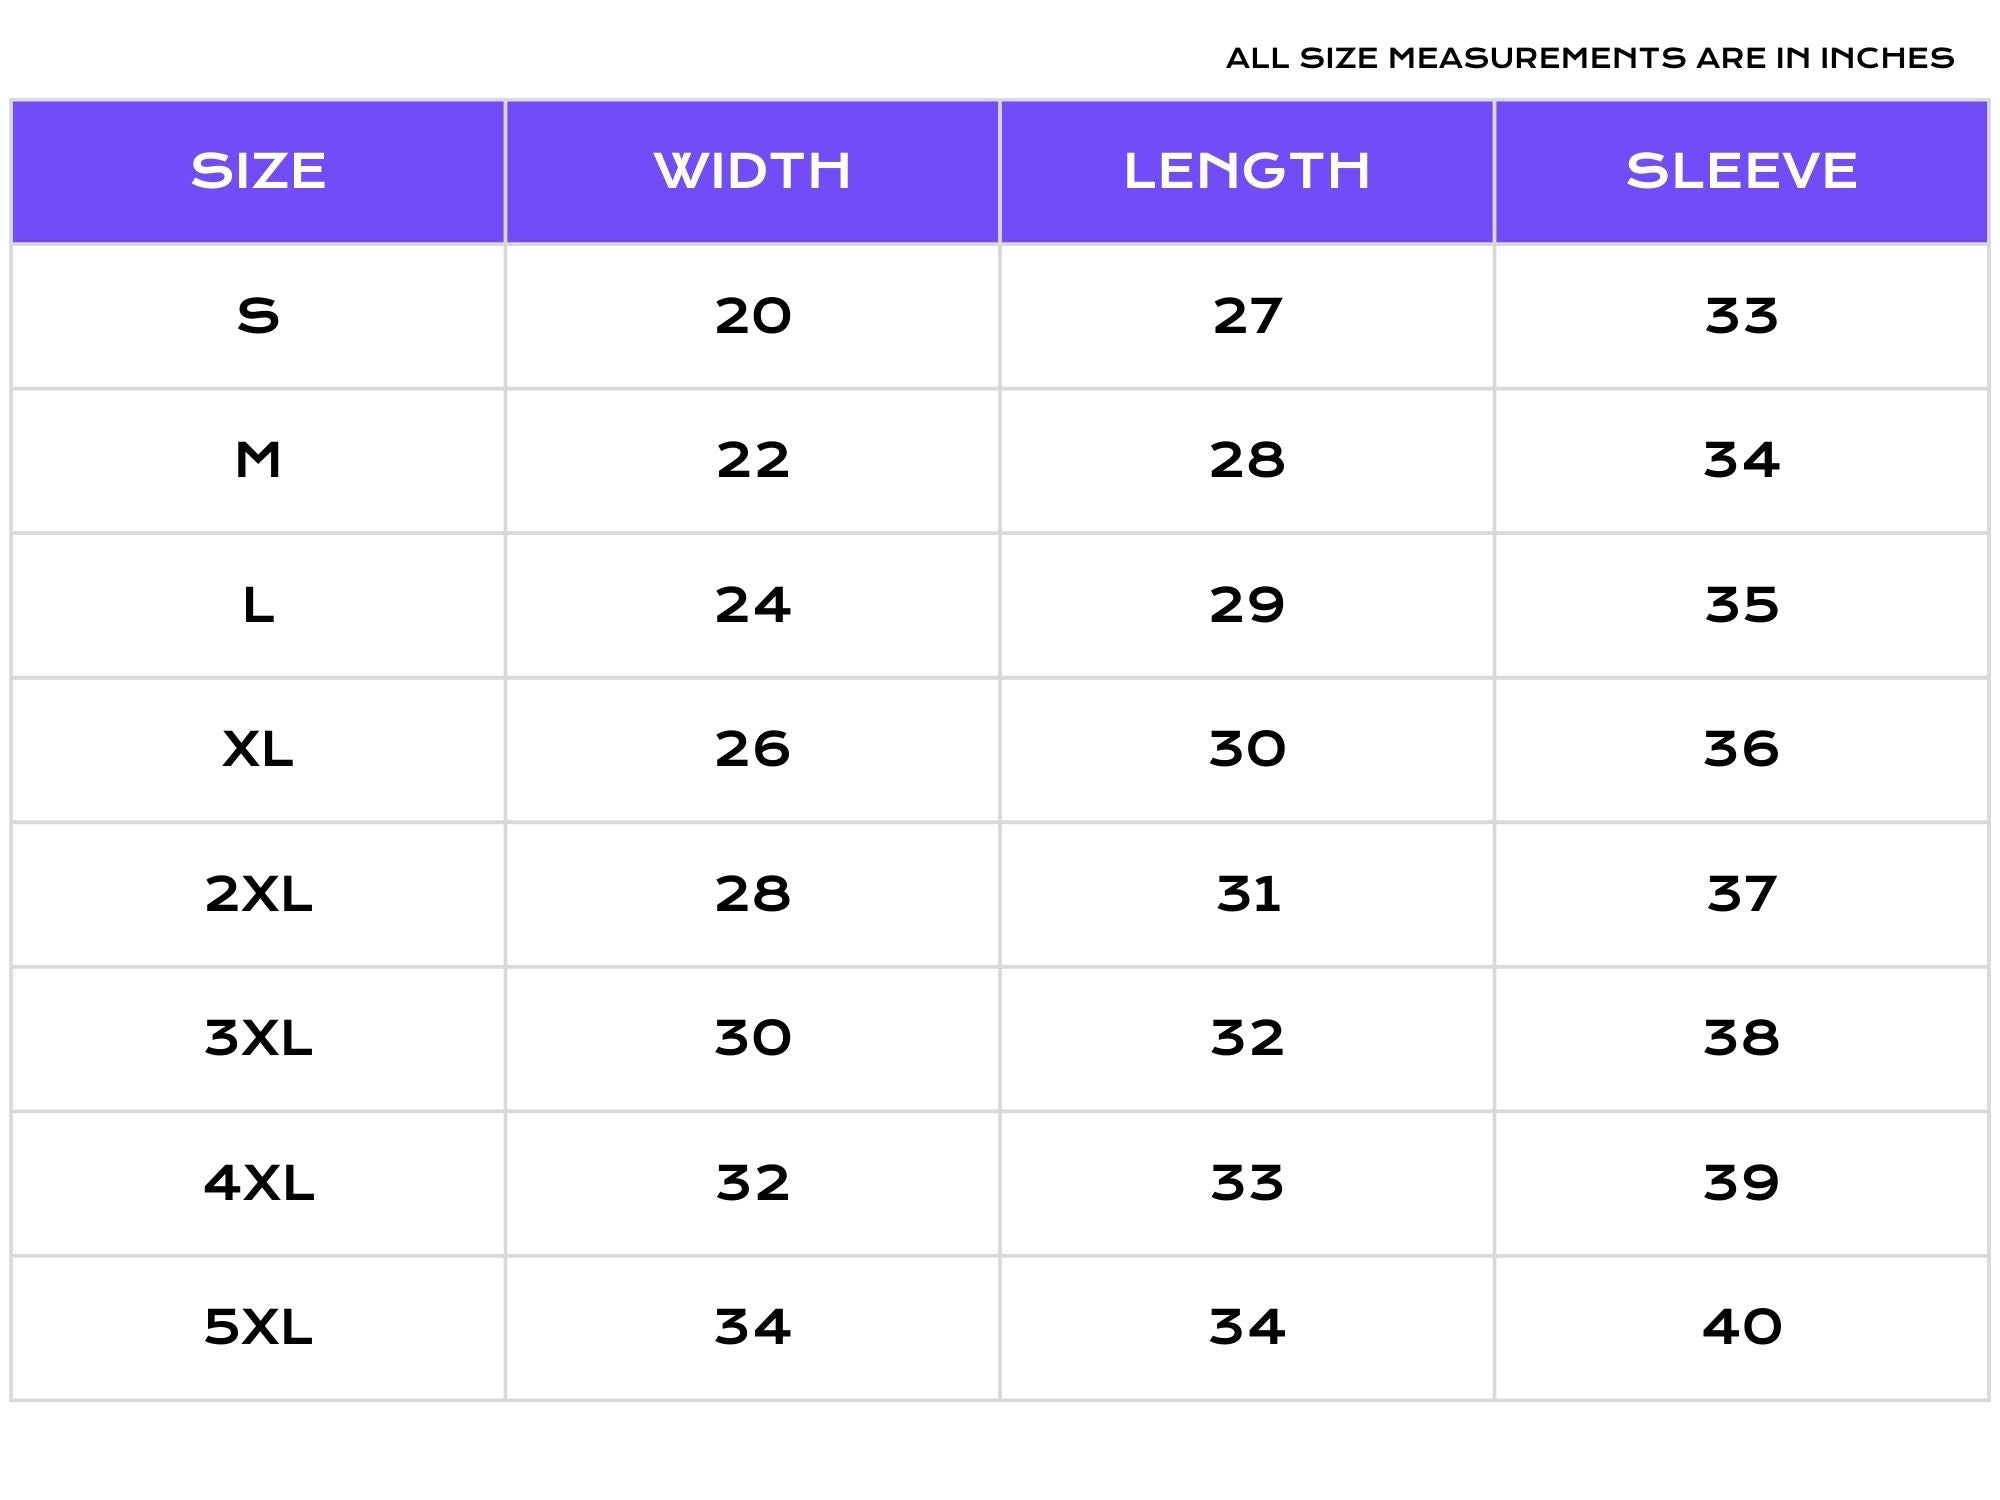Screen dimensions: 2000x1500
Task: Click the 4XL size cell
Action: (258, 1183)
